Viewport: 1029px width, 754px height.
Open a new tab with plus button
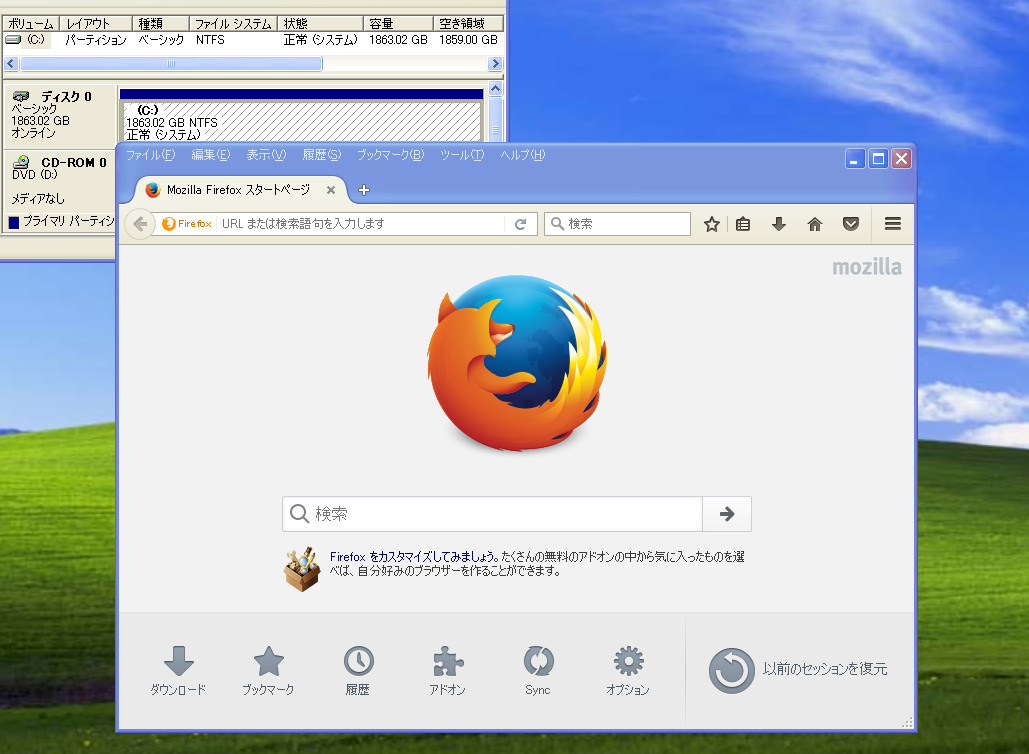tap(364, 190)
